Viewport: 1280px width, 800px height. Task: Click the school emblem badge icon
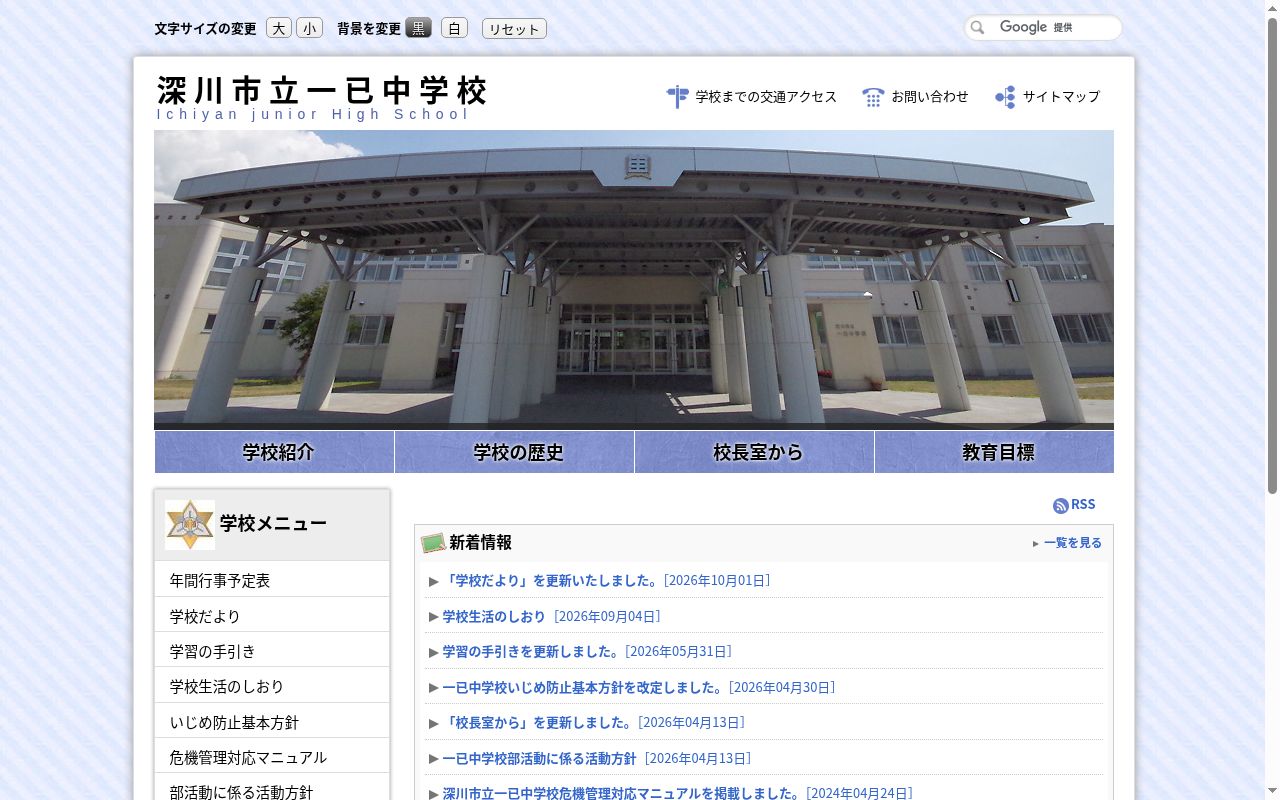coord(190,525)
